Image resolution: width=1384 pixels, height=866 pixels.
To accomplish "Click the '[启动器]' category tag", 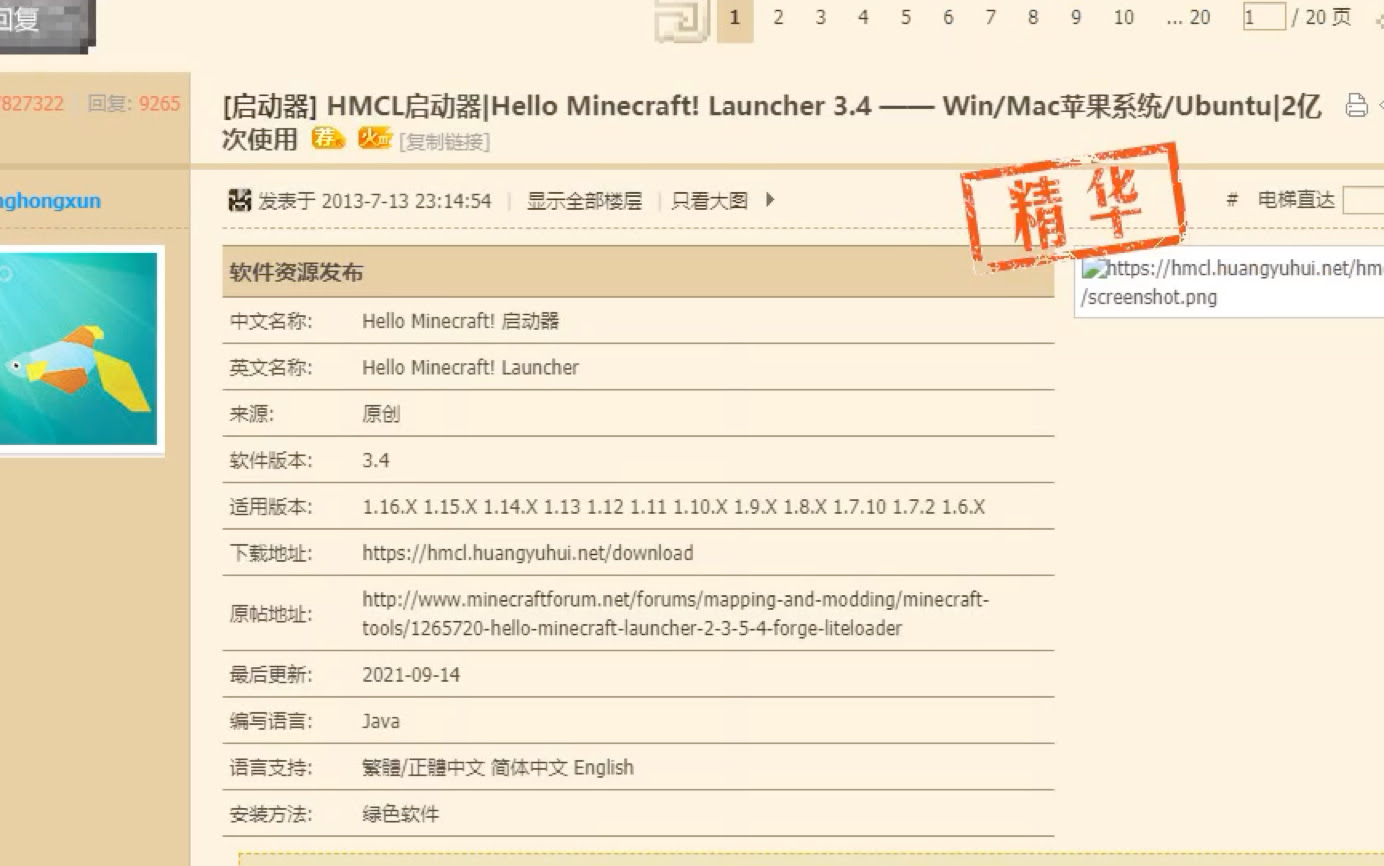I will point(270,106).
